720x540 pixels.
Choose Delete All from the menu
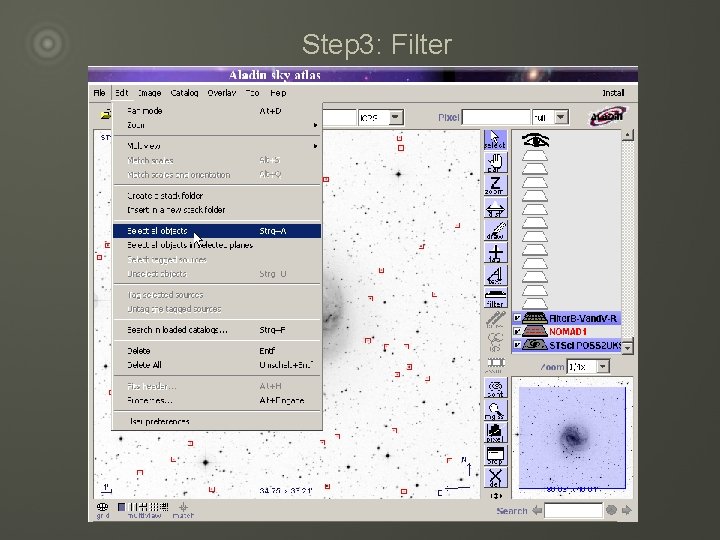[217, 365]
